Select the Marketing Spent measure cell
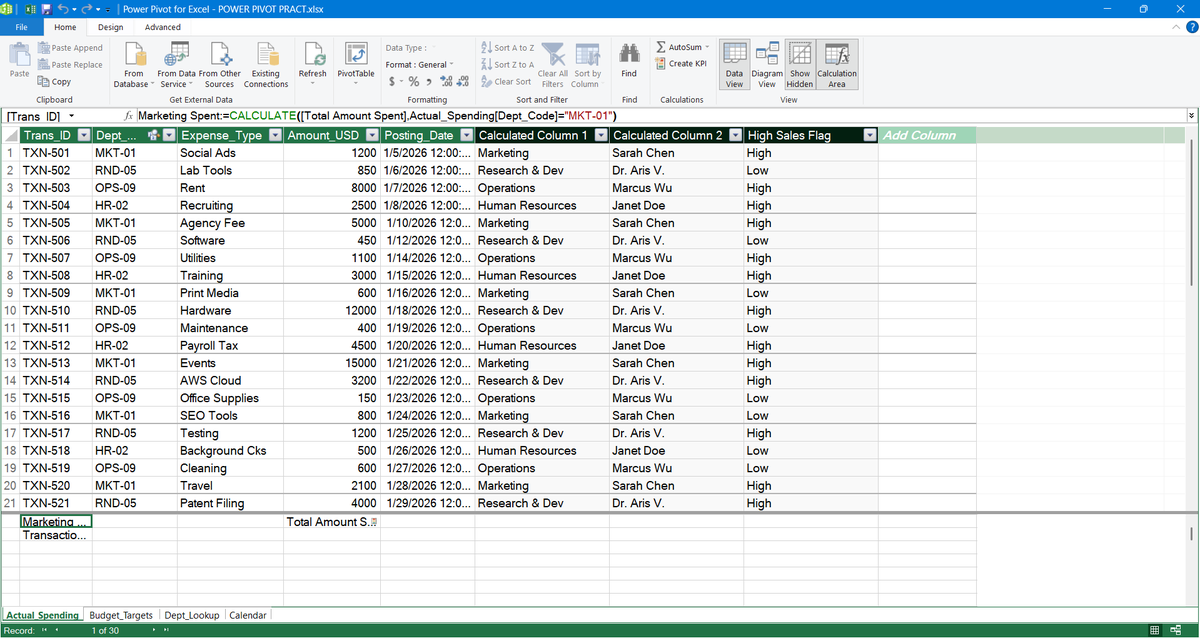The height and width of the screenshot is (638, 1200). coord(56,522)
